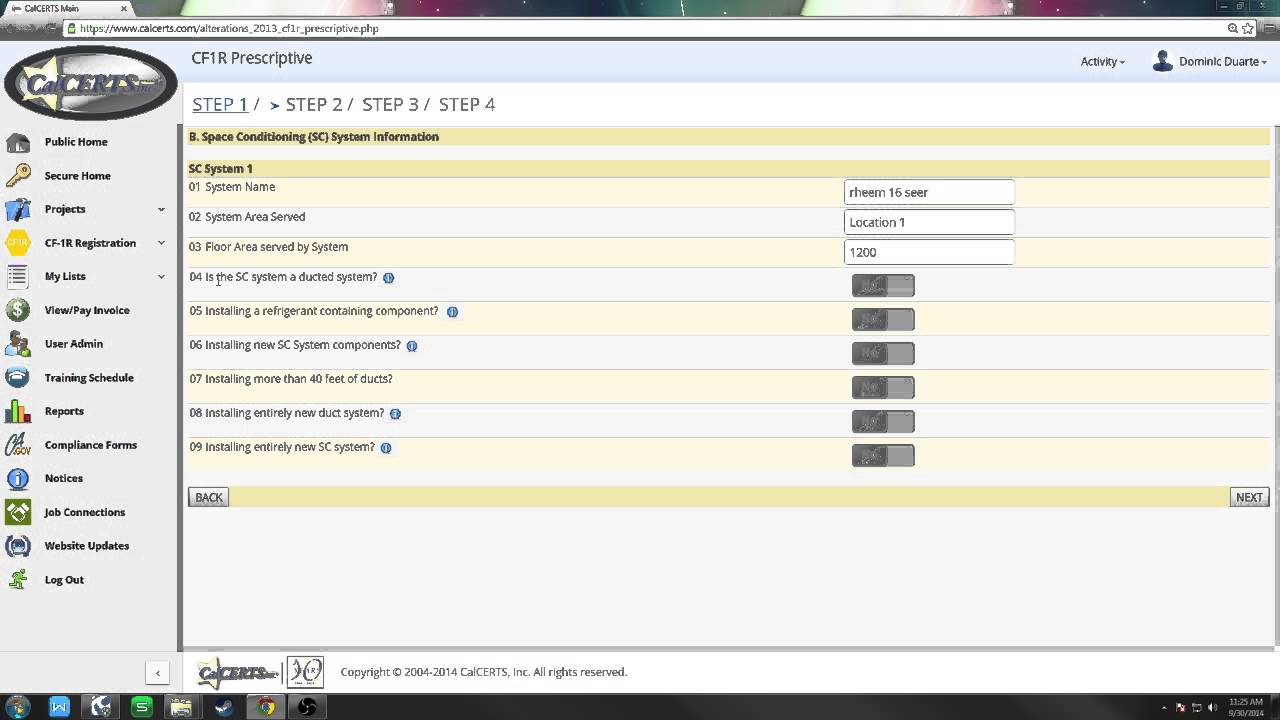Show info for new SC System components

pyautogui.click(x=412, y=346)
